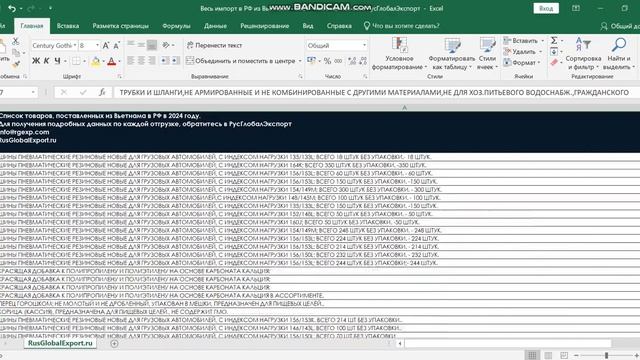Viewport: 640px width, 360px height.
Task: Click Объединить и поместить в центре
Action: coord(240,61)
